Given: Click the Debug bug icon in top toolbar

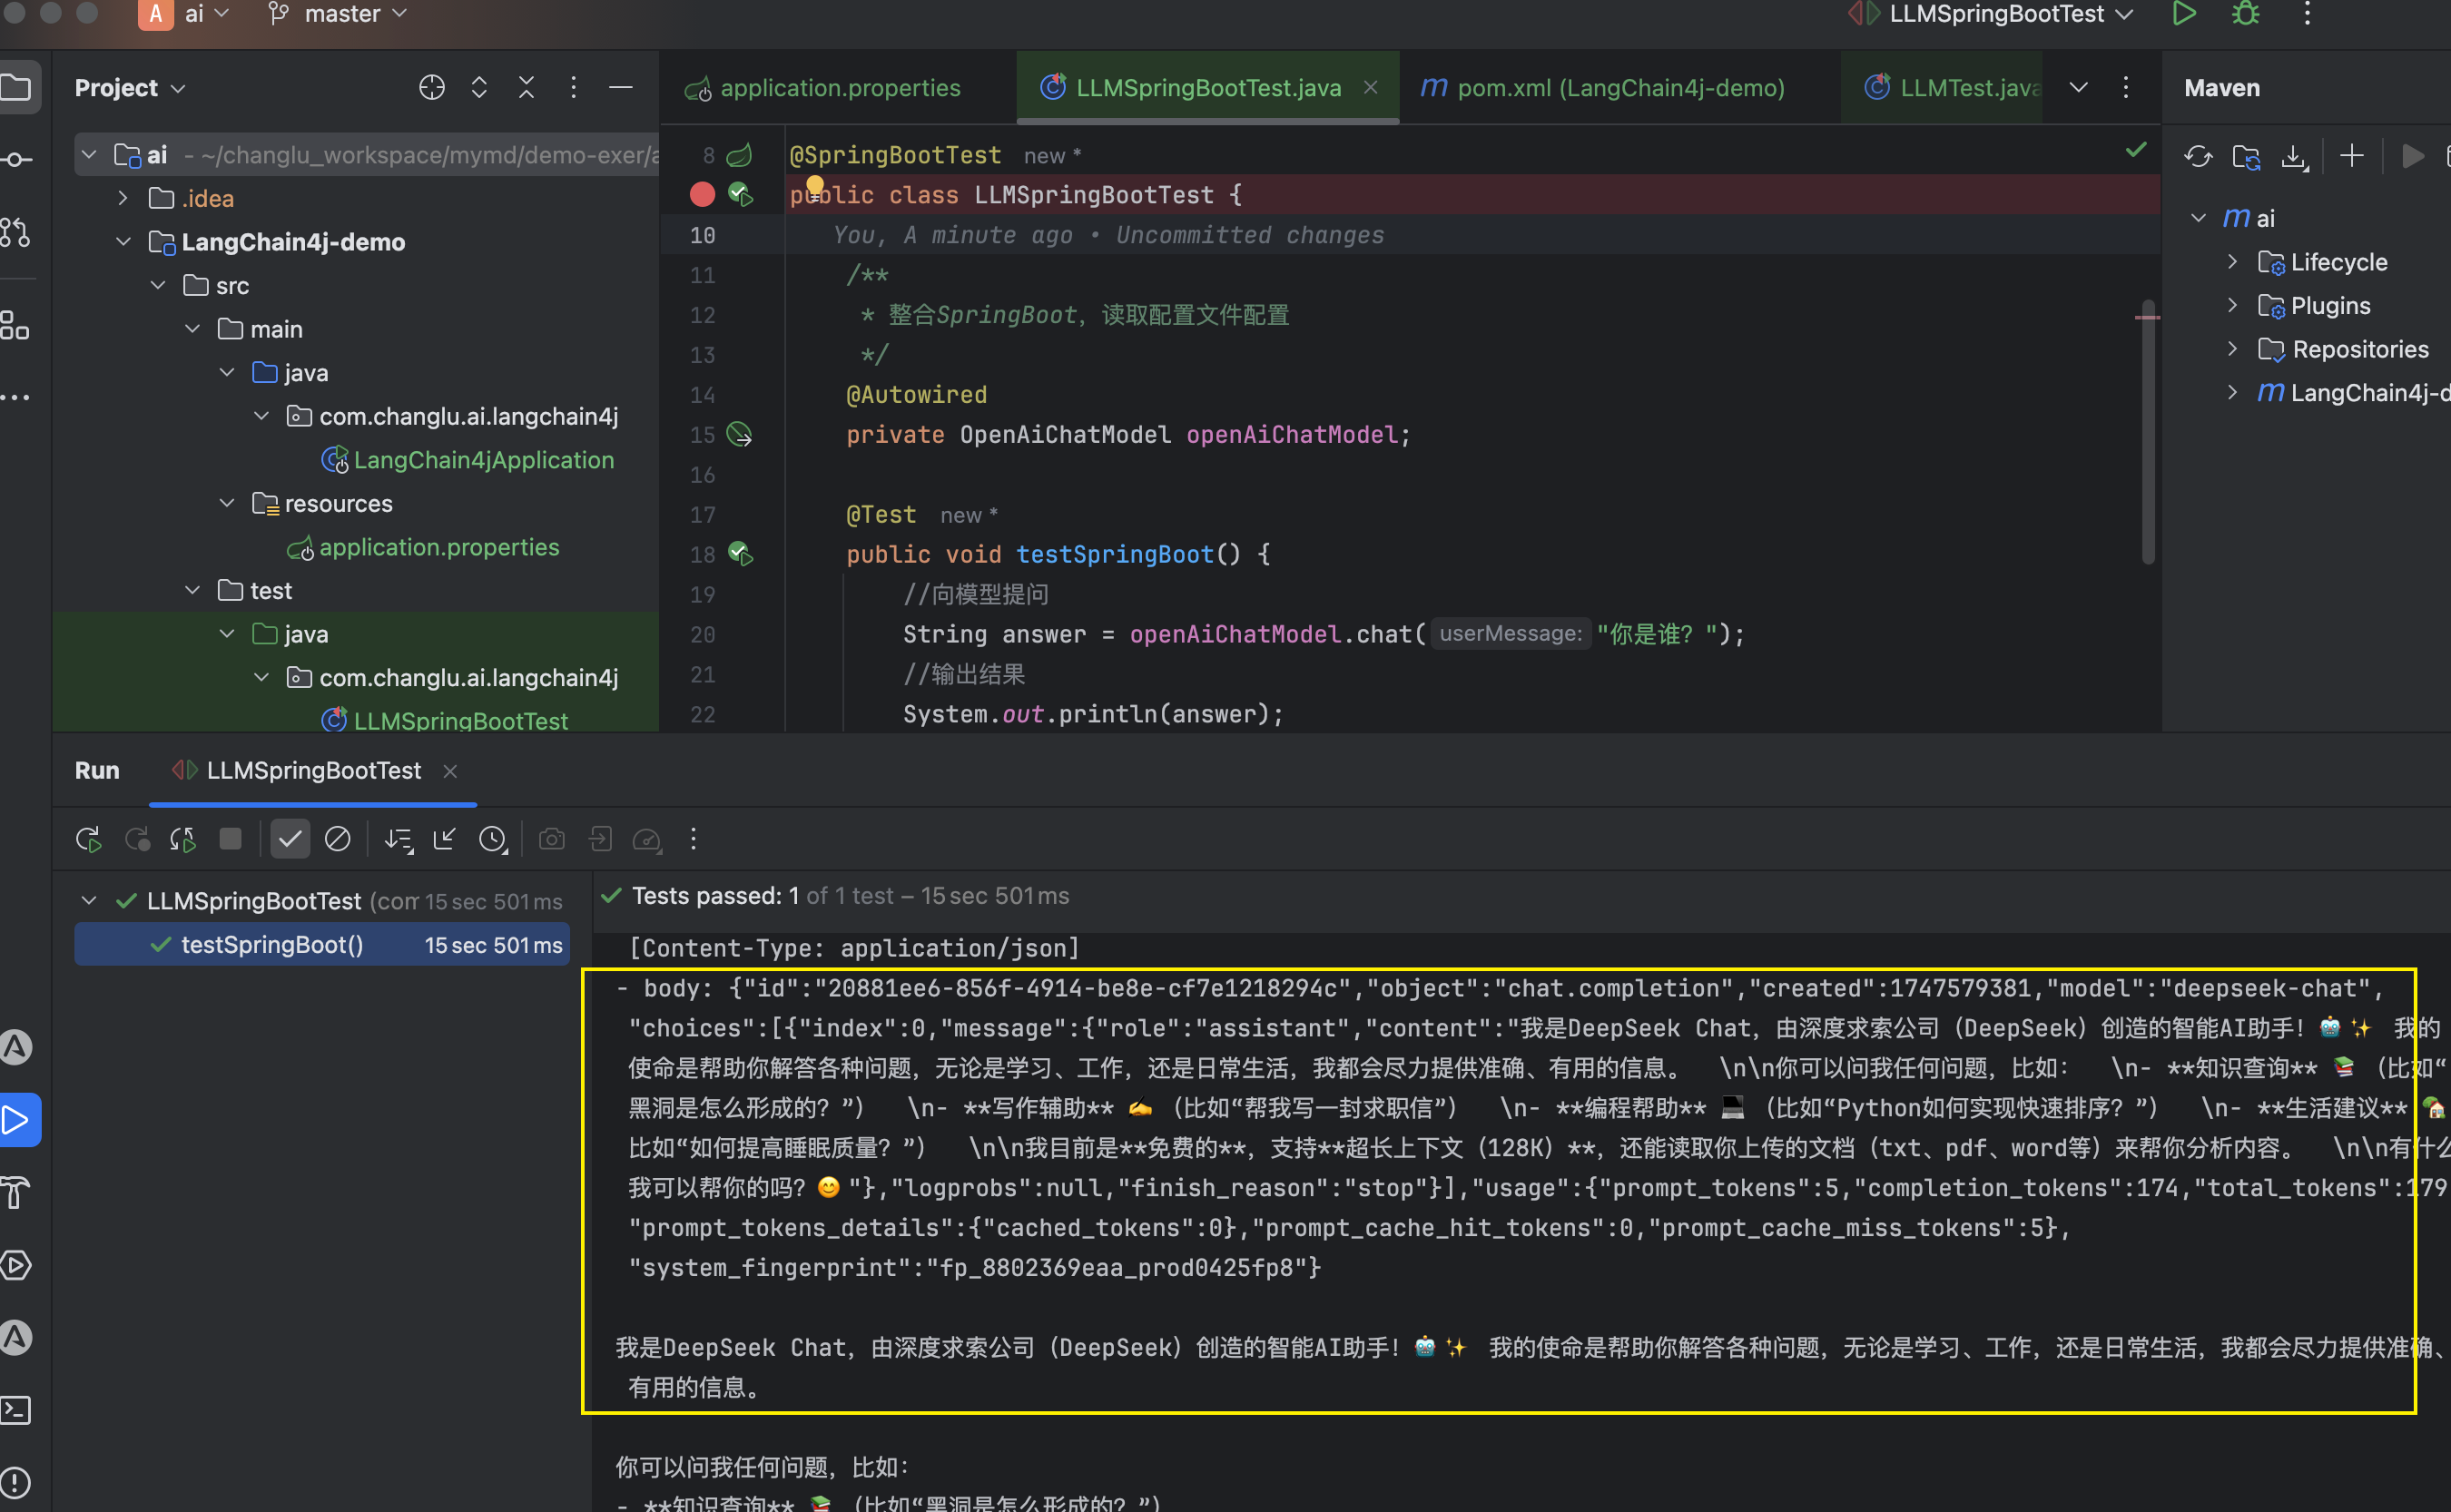Looking at the screenshot, I should point(2246,14).
